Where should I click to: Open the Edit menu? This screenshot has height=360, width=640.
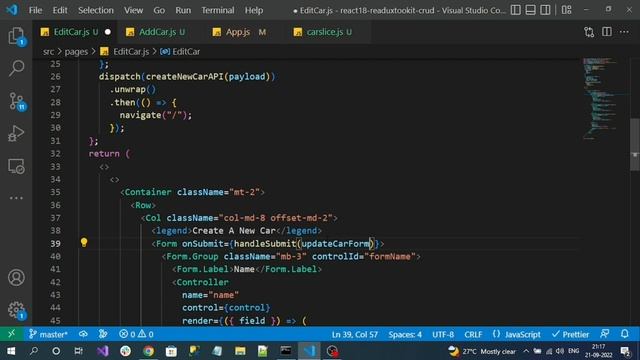pyautogui.click(x=60, y=10)
